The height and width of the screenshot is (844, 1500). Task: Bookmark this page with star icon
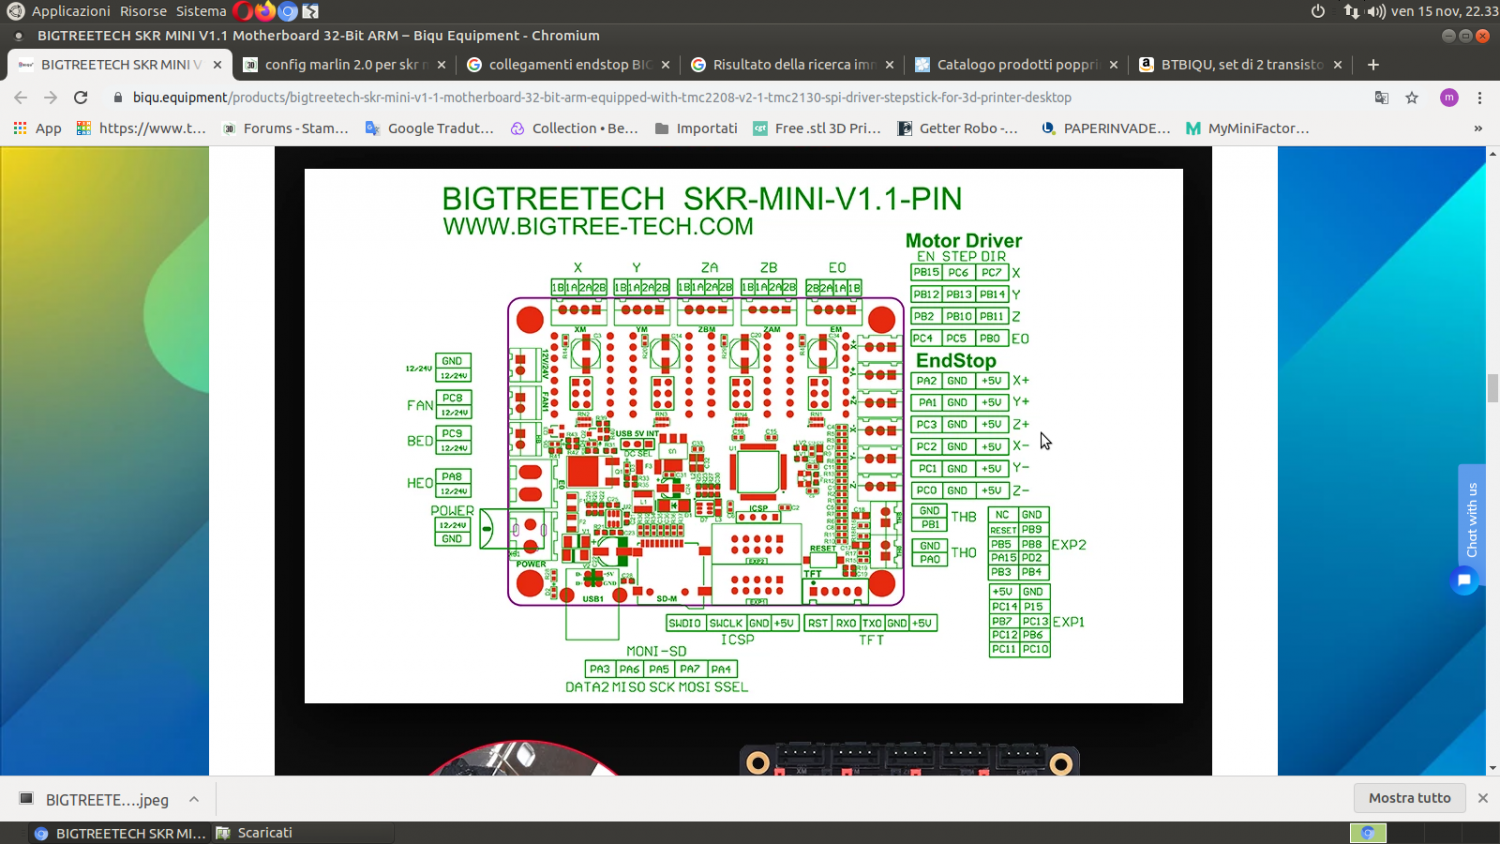(x=1412, y=98)
